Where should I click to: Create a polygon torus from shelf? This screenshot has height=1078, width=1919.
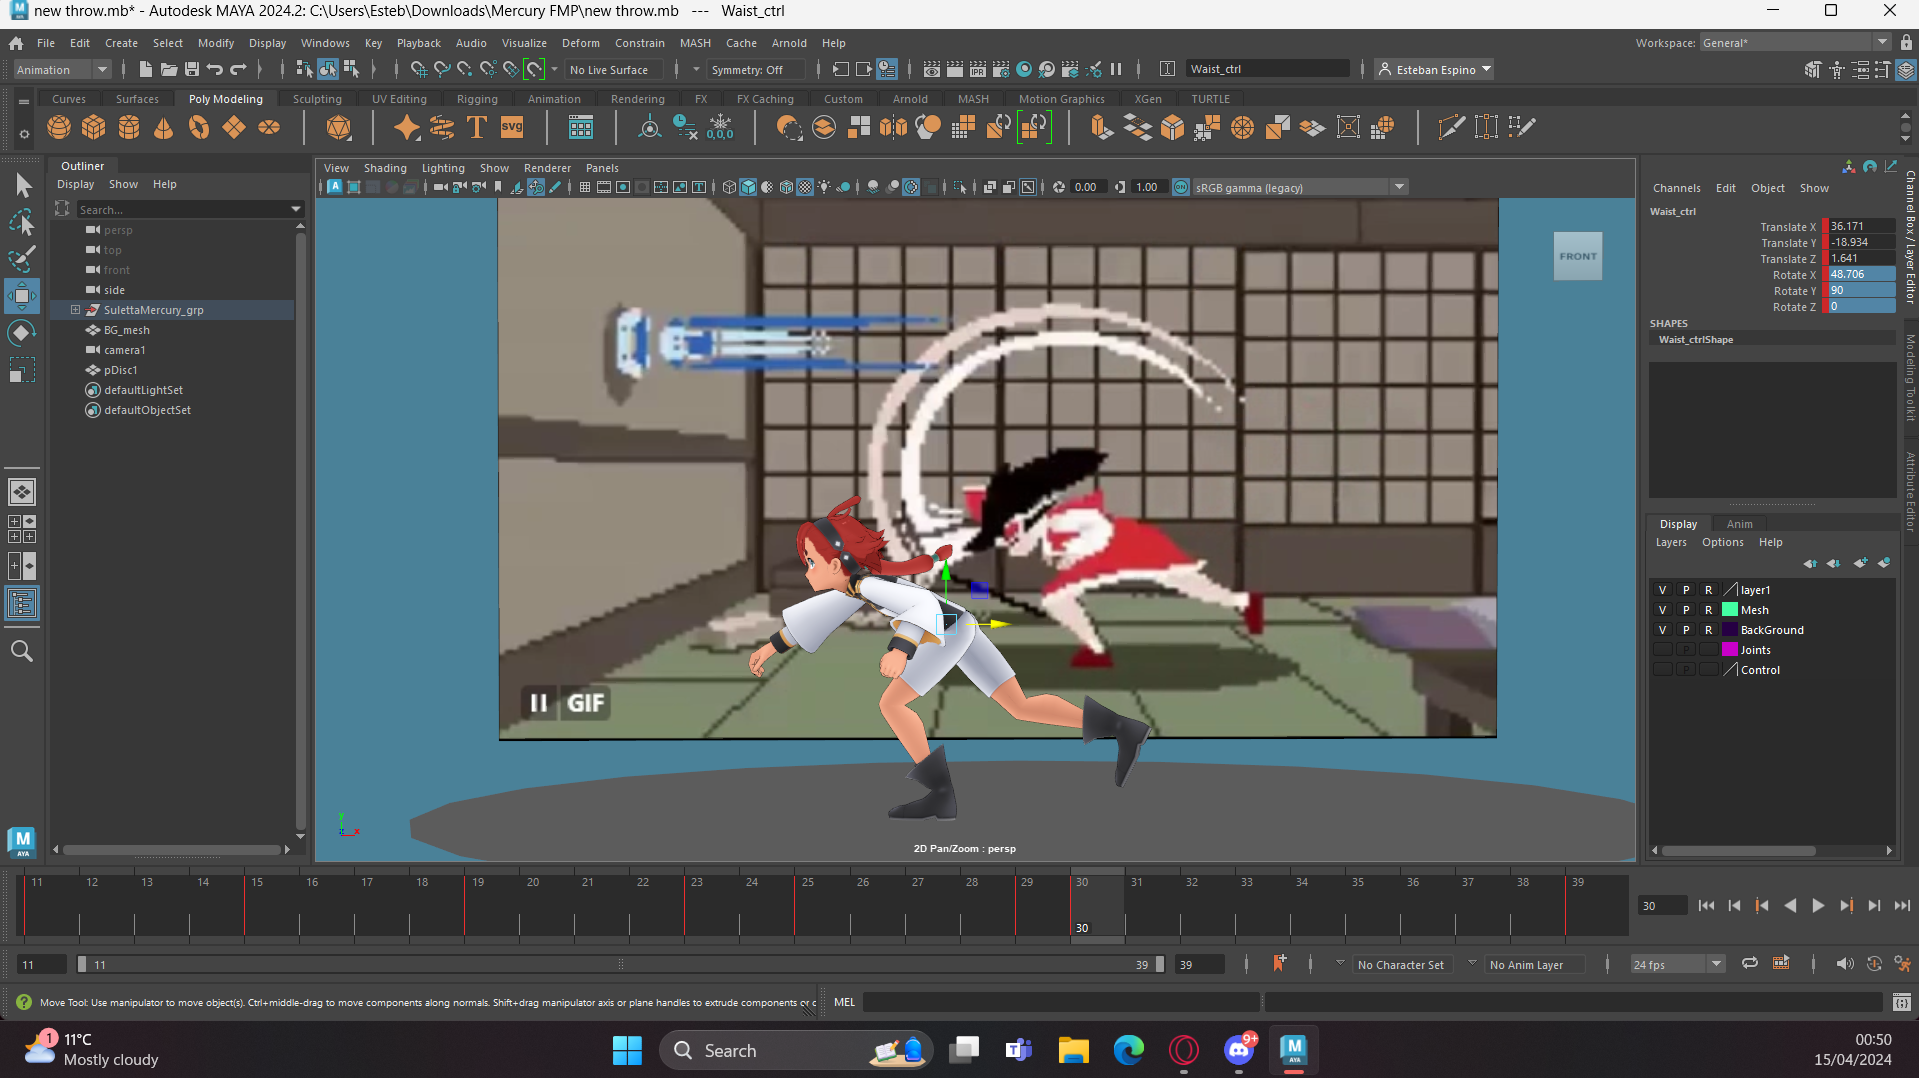click(x=199, y=128)
